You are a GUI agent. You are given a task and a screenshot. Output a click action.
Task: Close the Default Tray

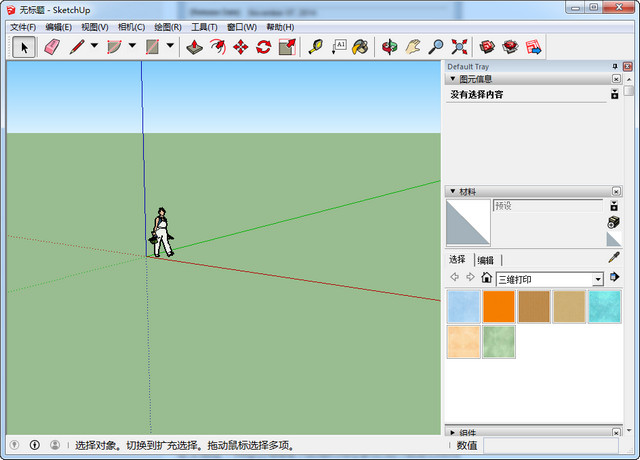point(627,66)
